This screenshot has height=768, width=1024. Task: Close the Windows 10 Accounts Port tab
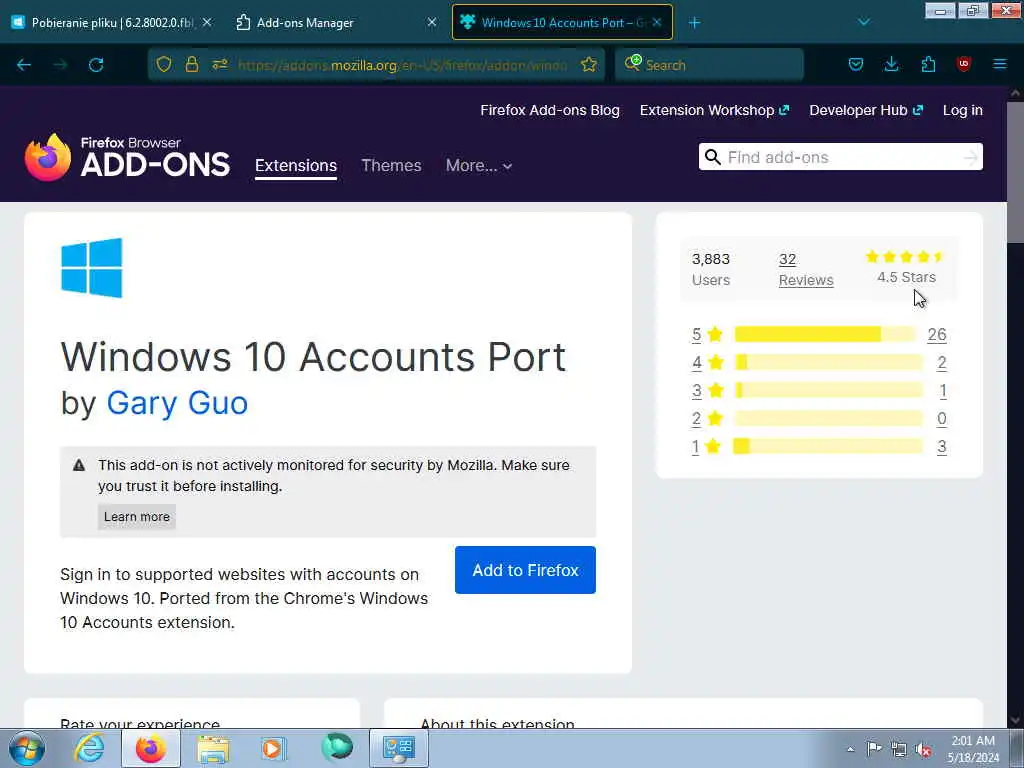tap(657, 22)
